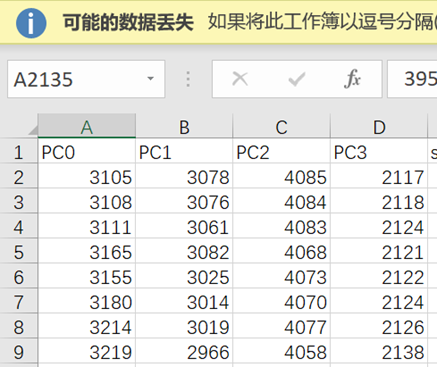Select row 3 header
The height and width of the screenshot is (367, 437).
click(19, 202)
